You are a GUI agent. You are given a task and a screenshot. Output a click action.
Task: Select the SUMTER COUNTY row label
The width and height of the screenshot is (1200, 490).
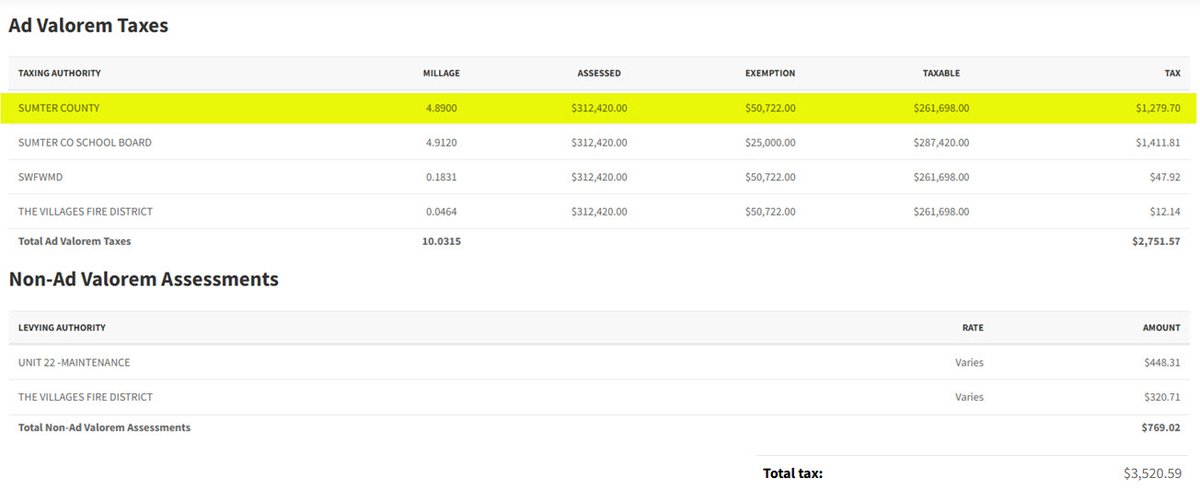[59, 108]
